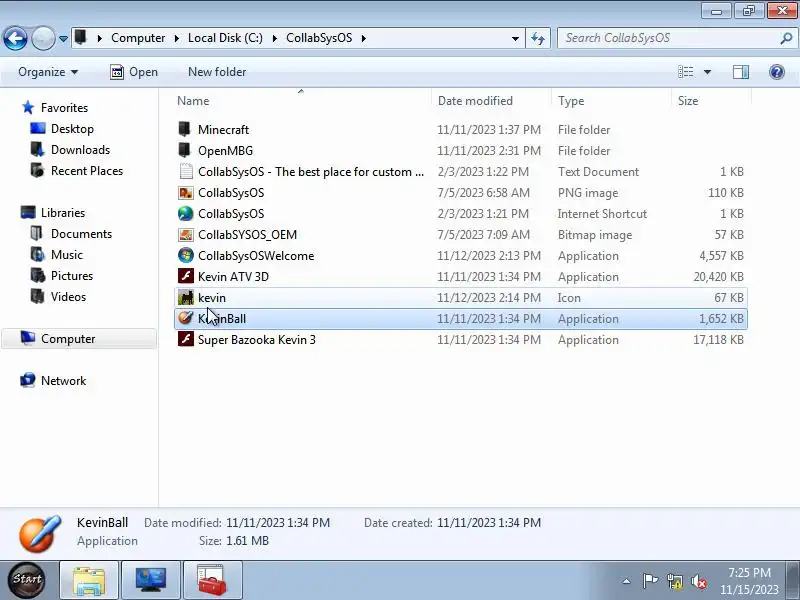Open the clock showing 7:25 PM
The width and height of the screenshot is (800, 600).
(749, 581)
